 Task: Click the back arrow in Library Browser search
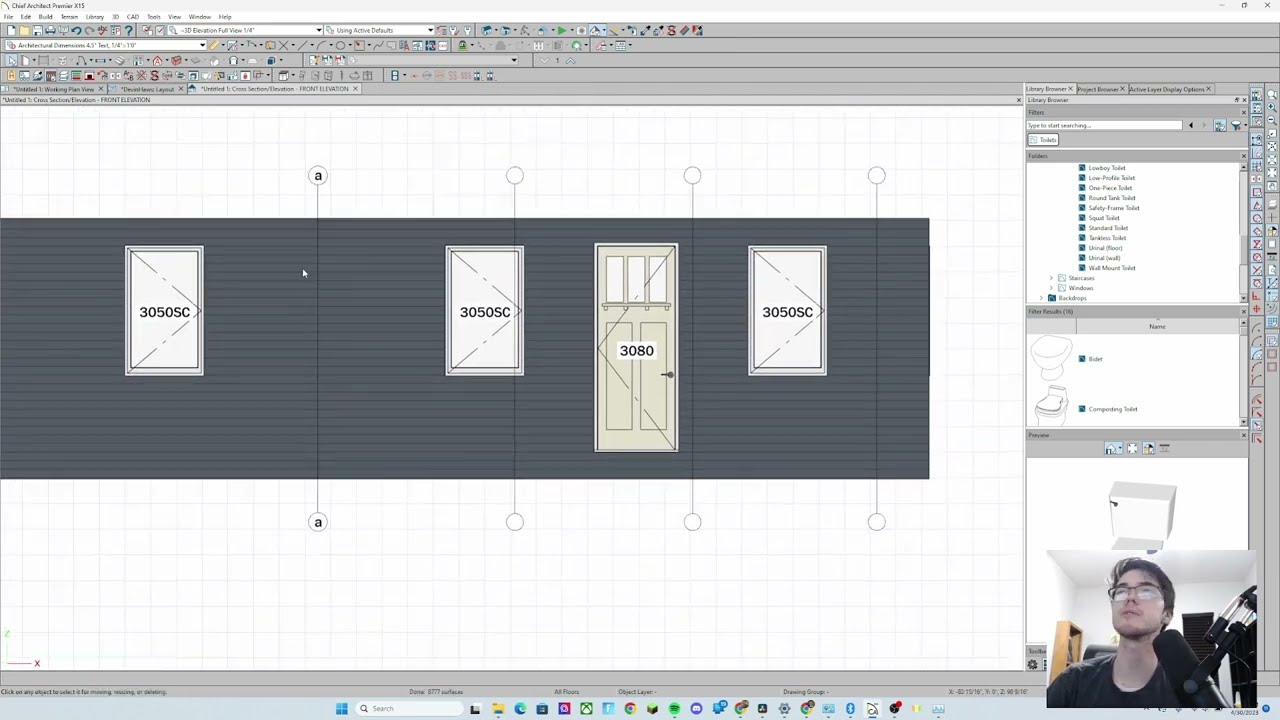point(1191,125)
